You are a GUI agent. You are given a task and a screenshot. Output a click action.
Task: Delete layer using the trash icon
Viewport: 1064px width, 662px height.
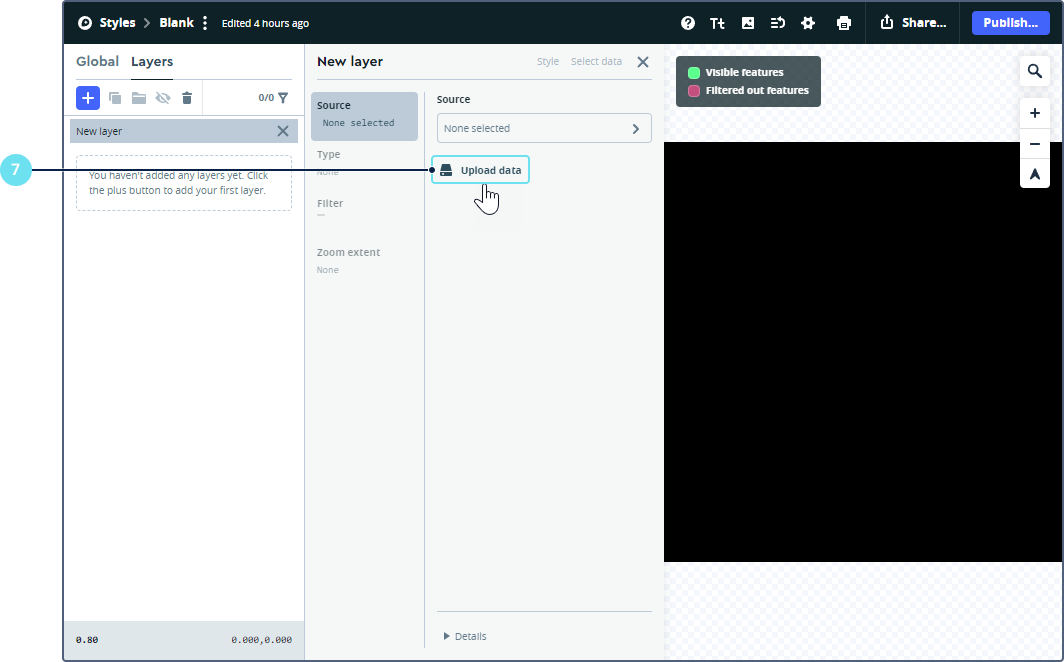[x=186, y=98]
